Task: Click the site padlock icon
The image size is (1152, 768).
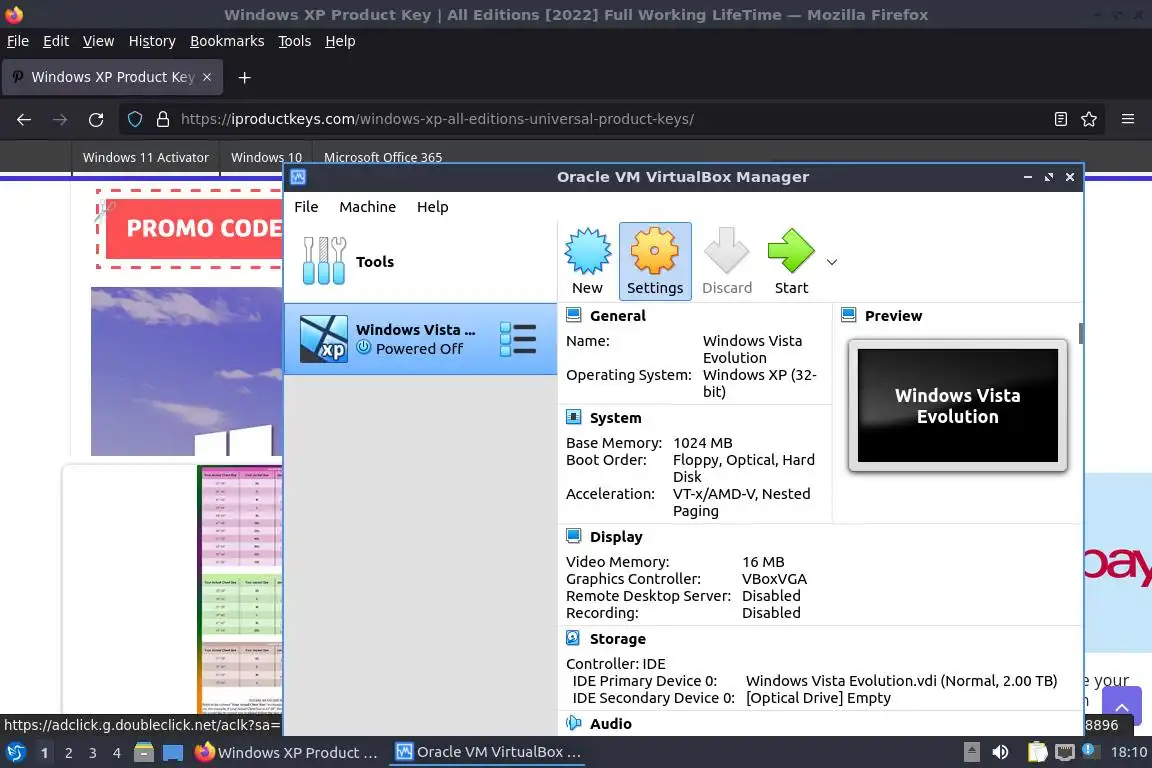Action: 163,119
